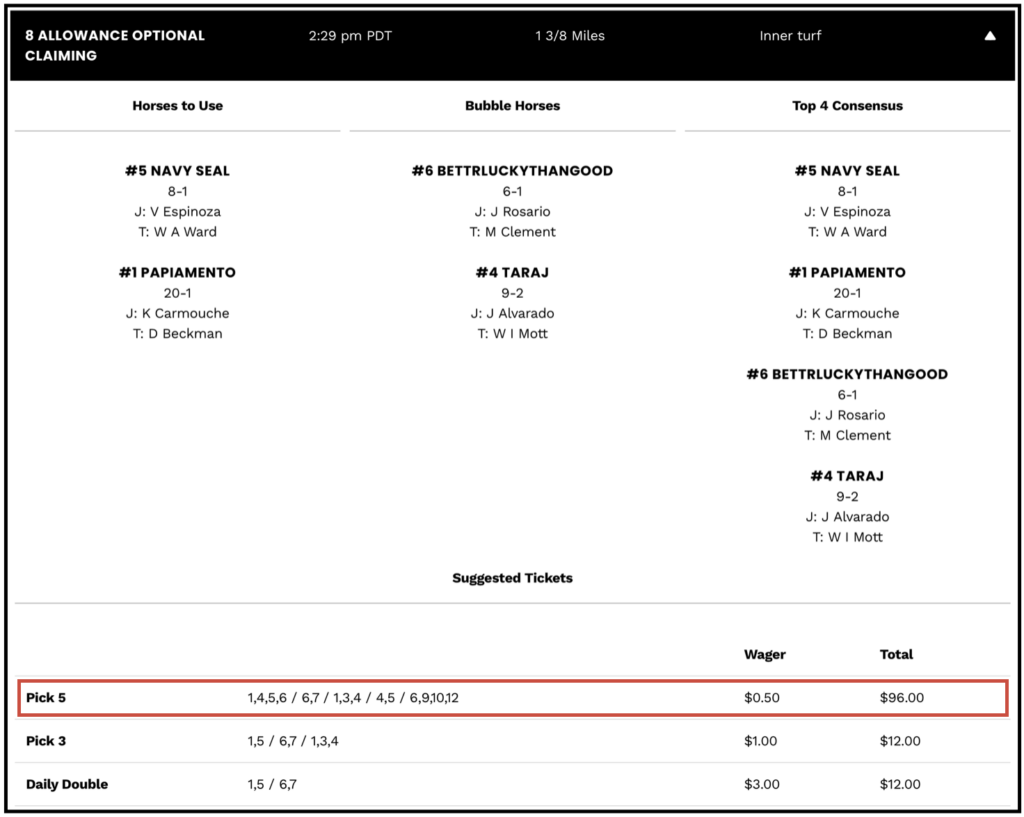Select the 8-1 odds under Horses to Use
Screen dimensions: 1024x817
click(x=178, y=191)
